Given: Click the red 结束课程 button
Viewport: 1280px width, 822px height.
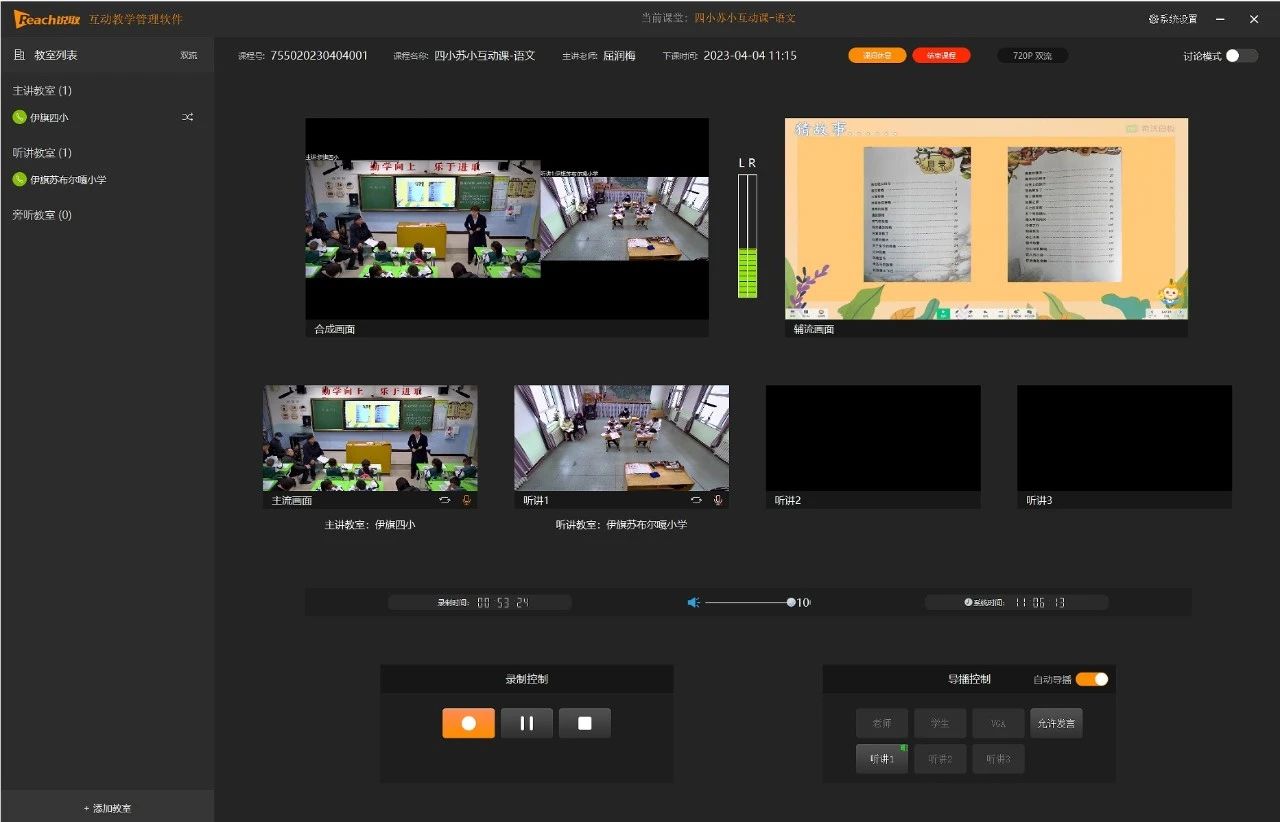Looking at the screenshot, I should click(x=941, y=56).
